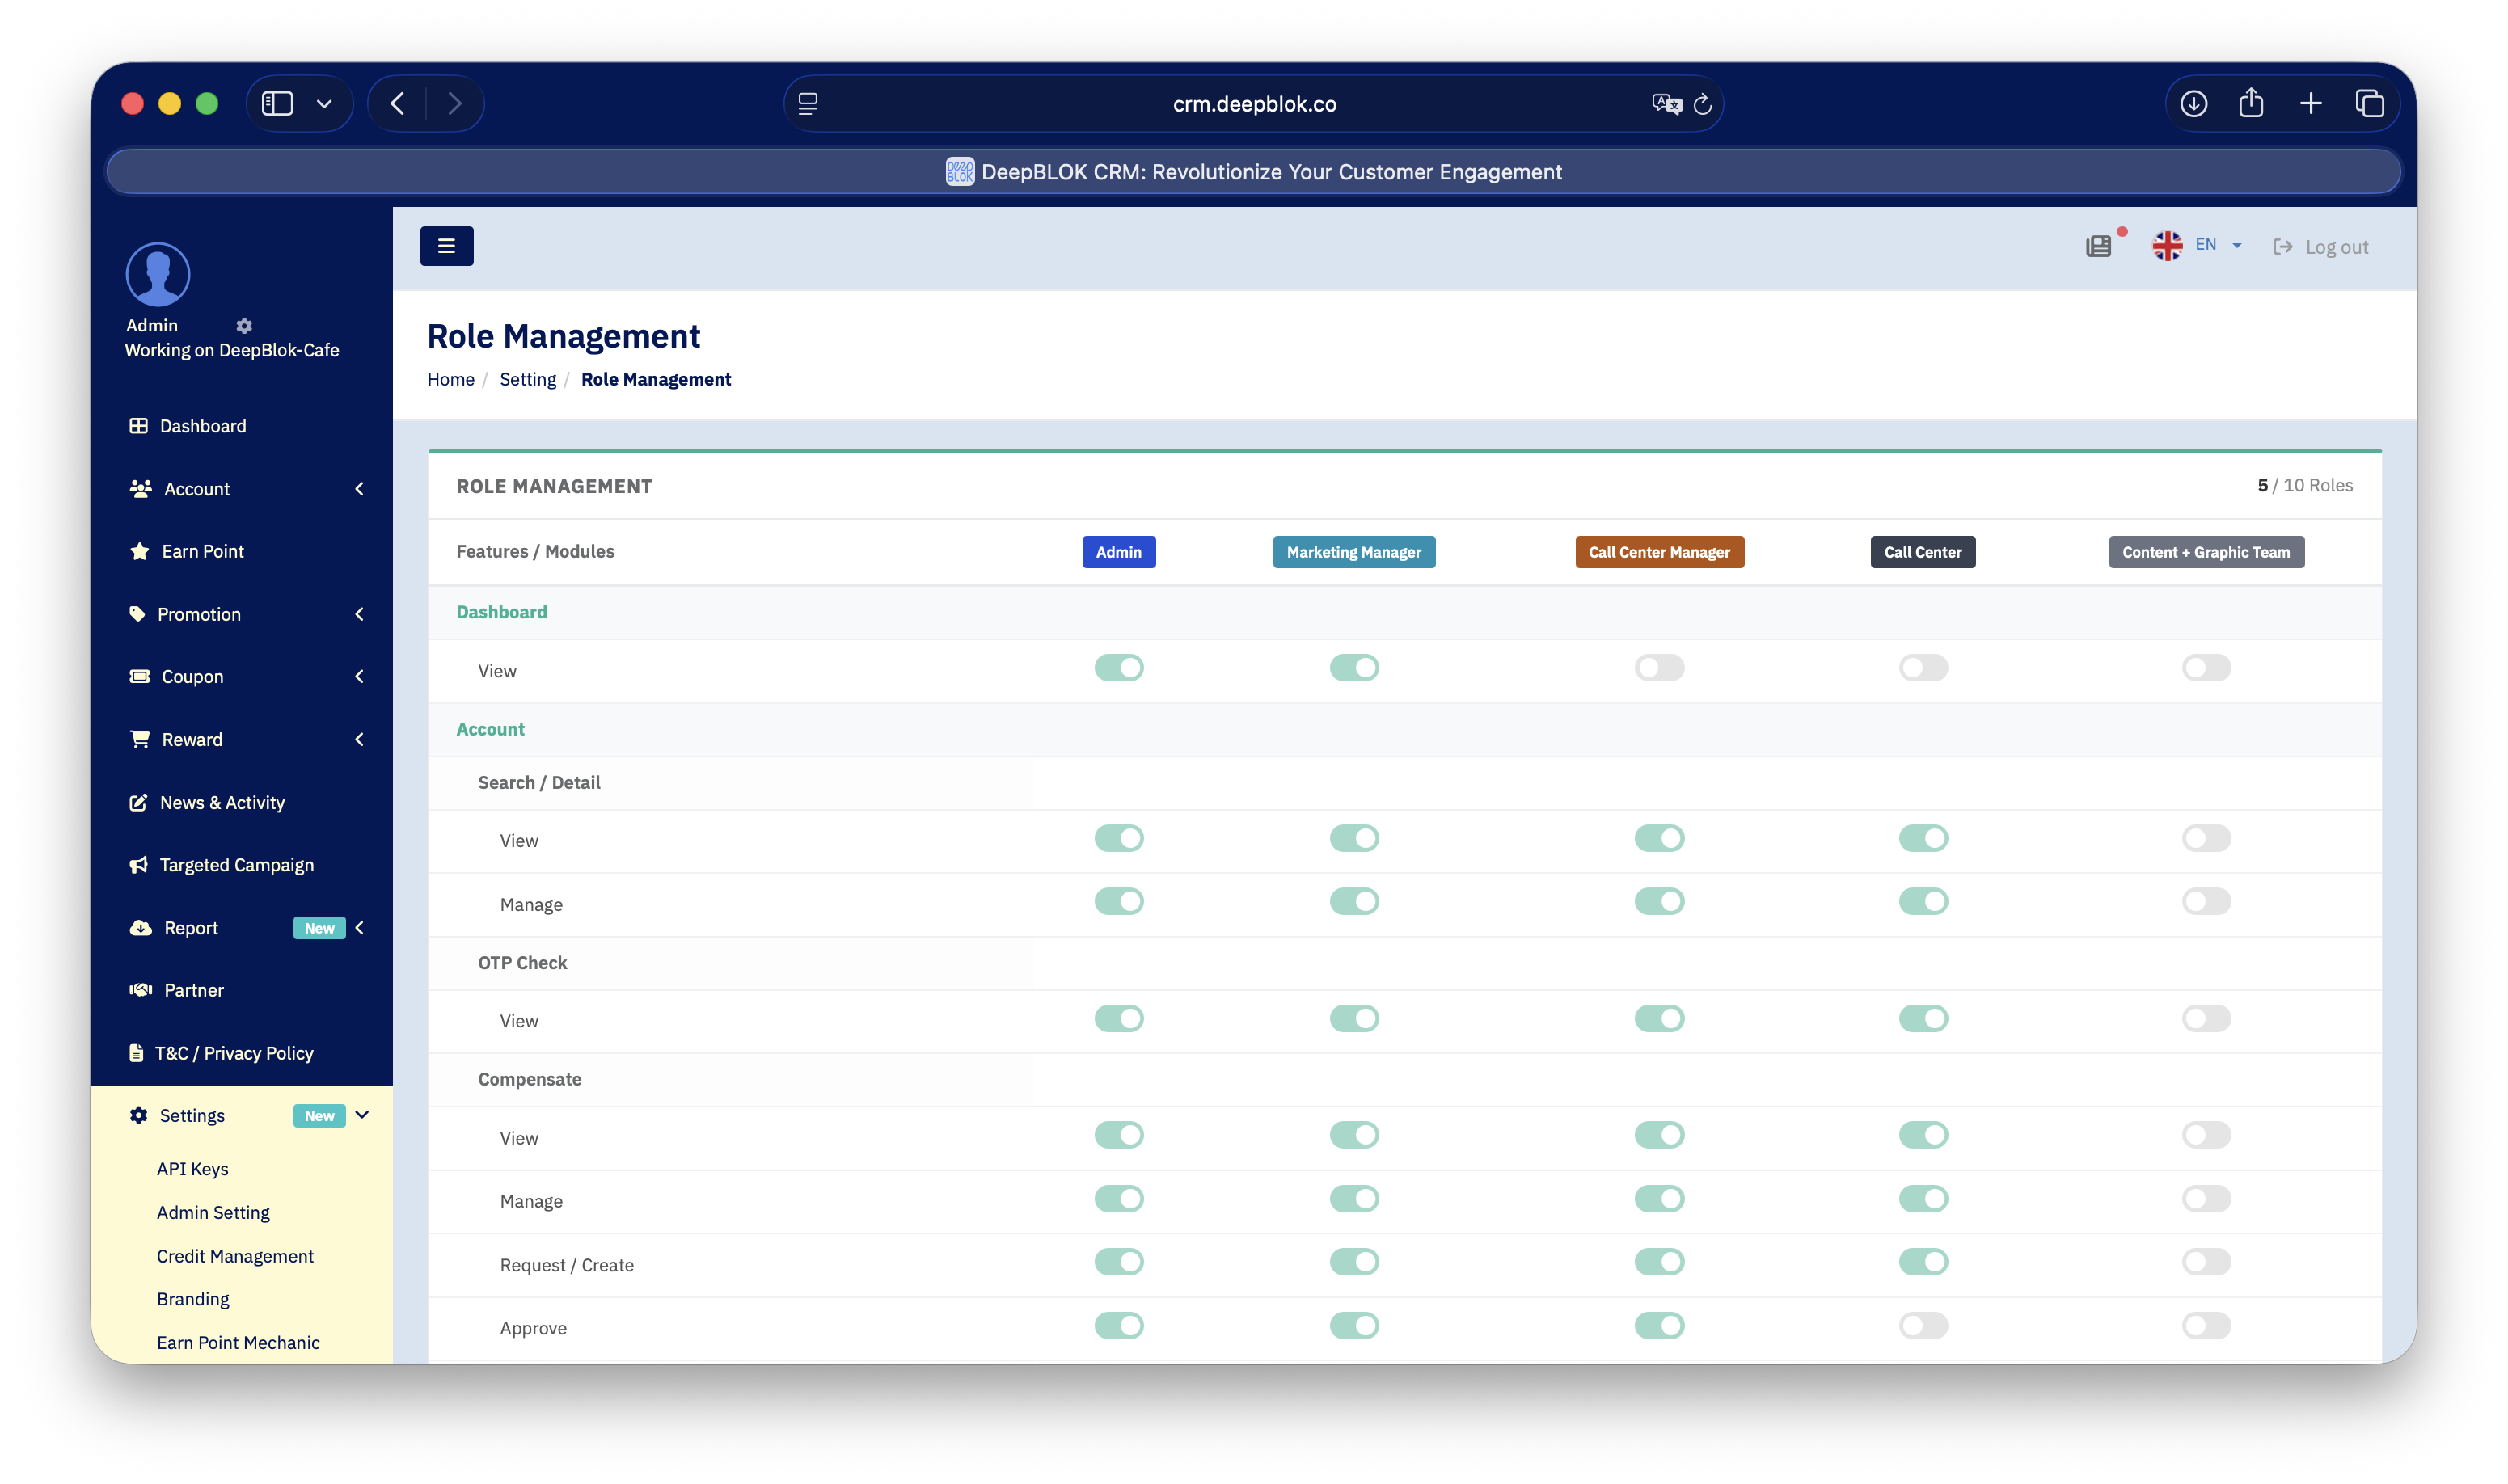Expand the Account sidebar chevron
Image resolution: width=2508 pixels, height=1484 pixels.
[x=359, y=489]
